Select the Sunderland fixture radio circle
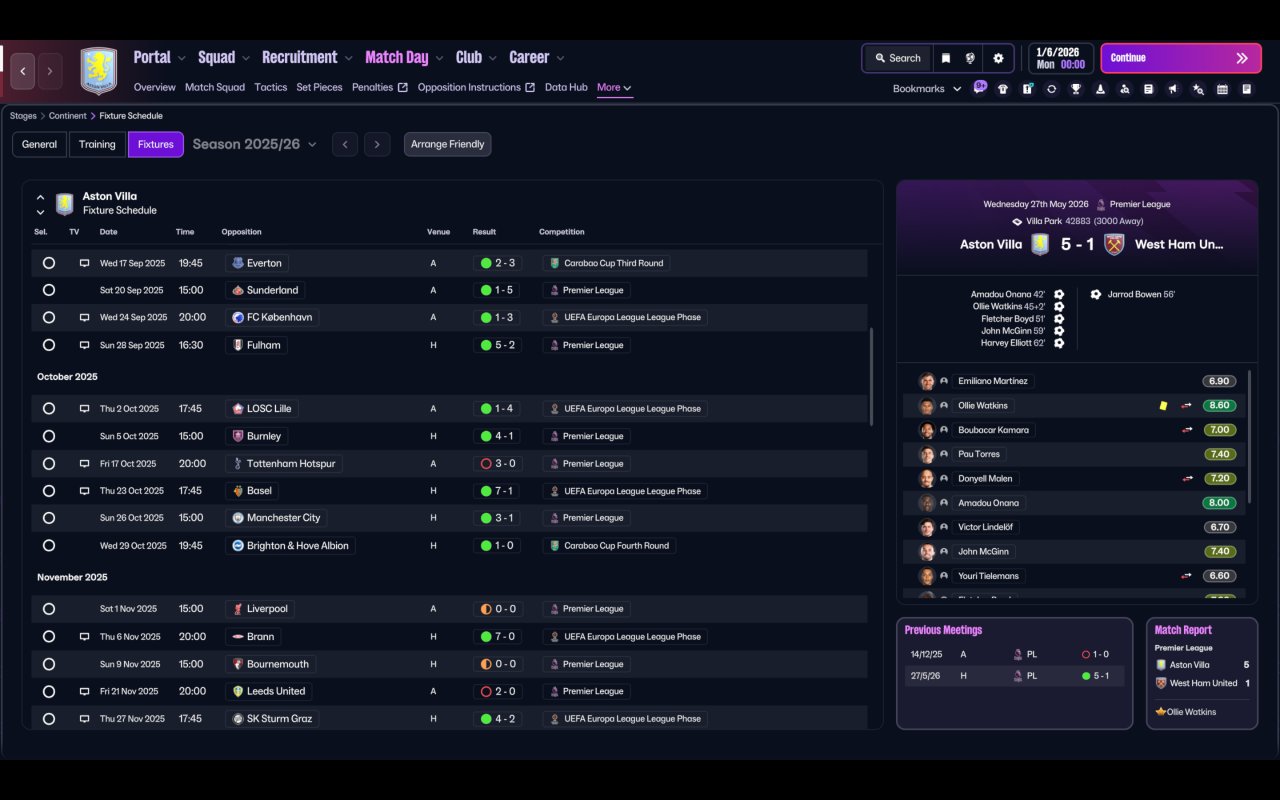Viewport: 1280px width, 800px height. click(49, 290)
